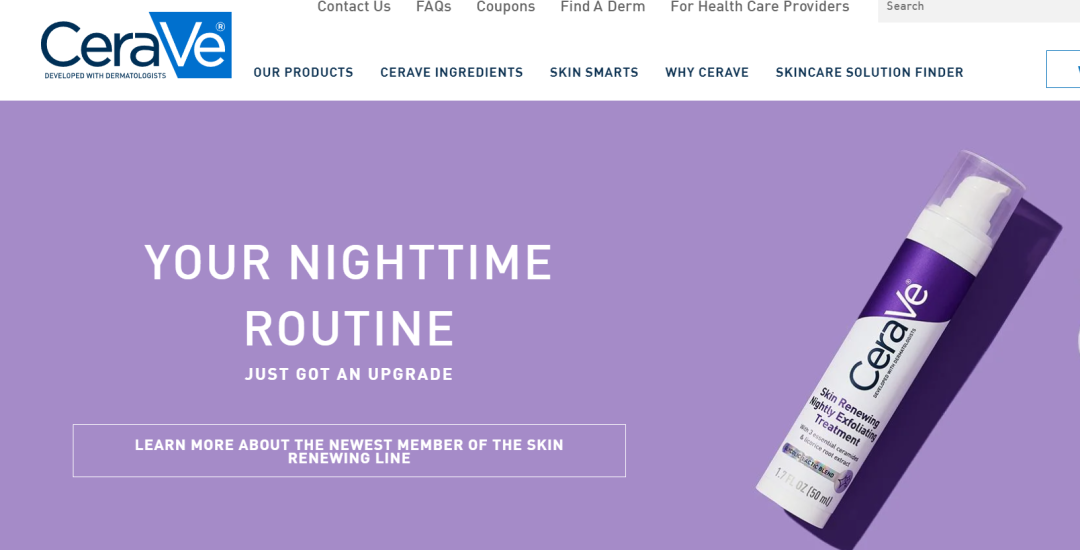
Task: Click the partially visible next-slide arrow on the banner
Action: (x=1077, y=341)
